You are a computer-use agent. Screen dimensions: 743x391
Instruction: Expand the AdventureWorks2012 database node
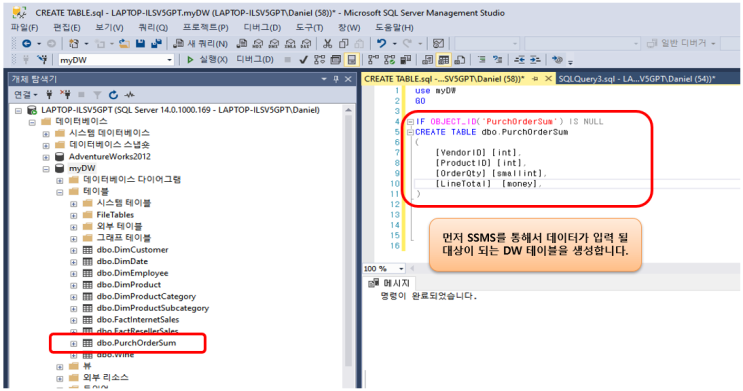click(x=46, y=157)
